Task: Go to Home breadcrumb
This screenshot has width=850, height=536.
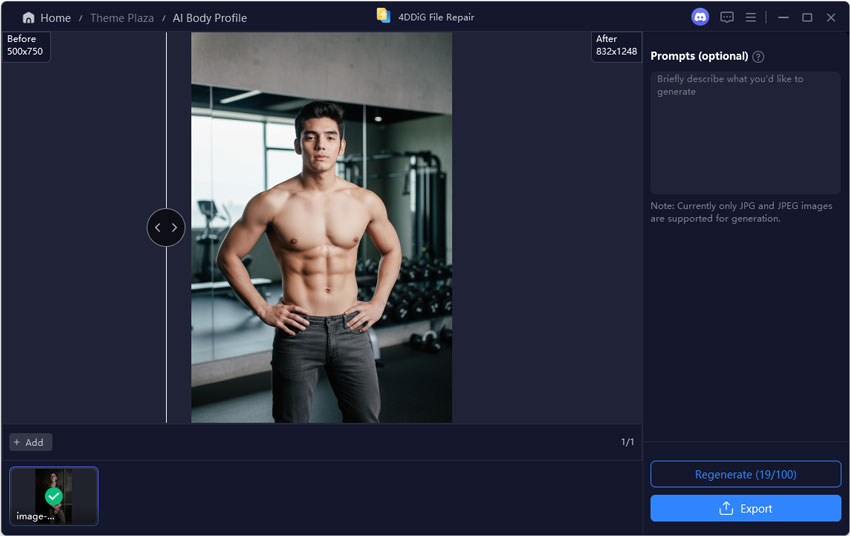Action: pos(55,18)
